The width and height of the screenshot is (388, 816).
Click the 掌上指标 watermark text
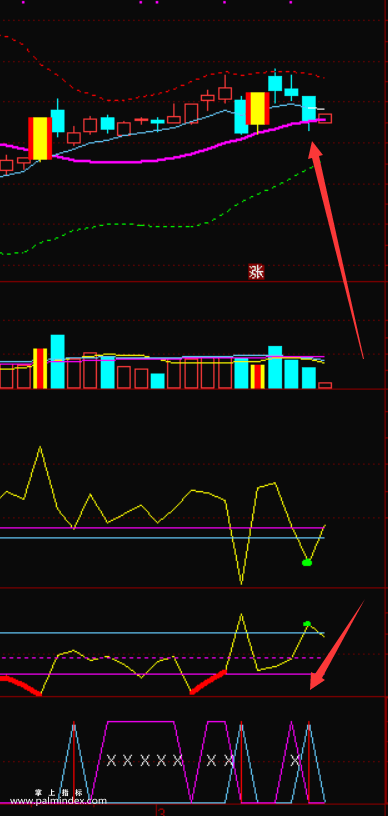tap(59, 792)
